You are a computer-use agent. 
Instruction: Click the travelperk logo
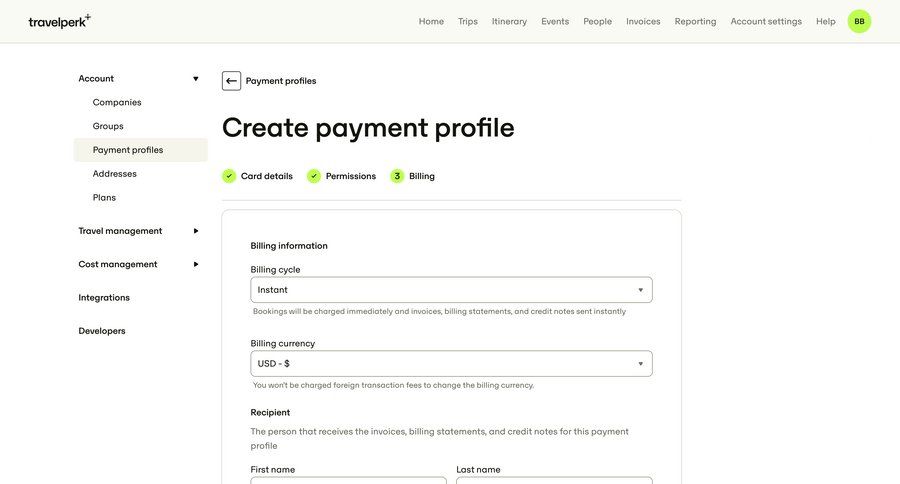[x=59, y=21]
